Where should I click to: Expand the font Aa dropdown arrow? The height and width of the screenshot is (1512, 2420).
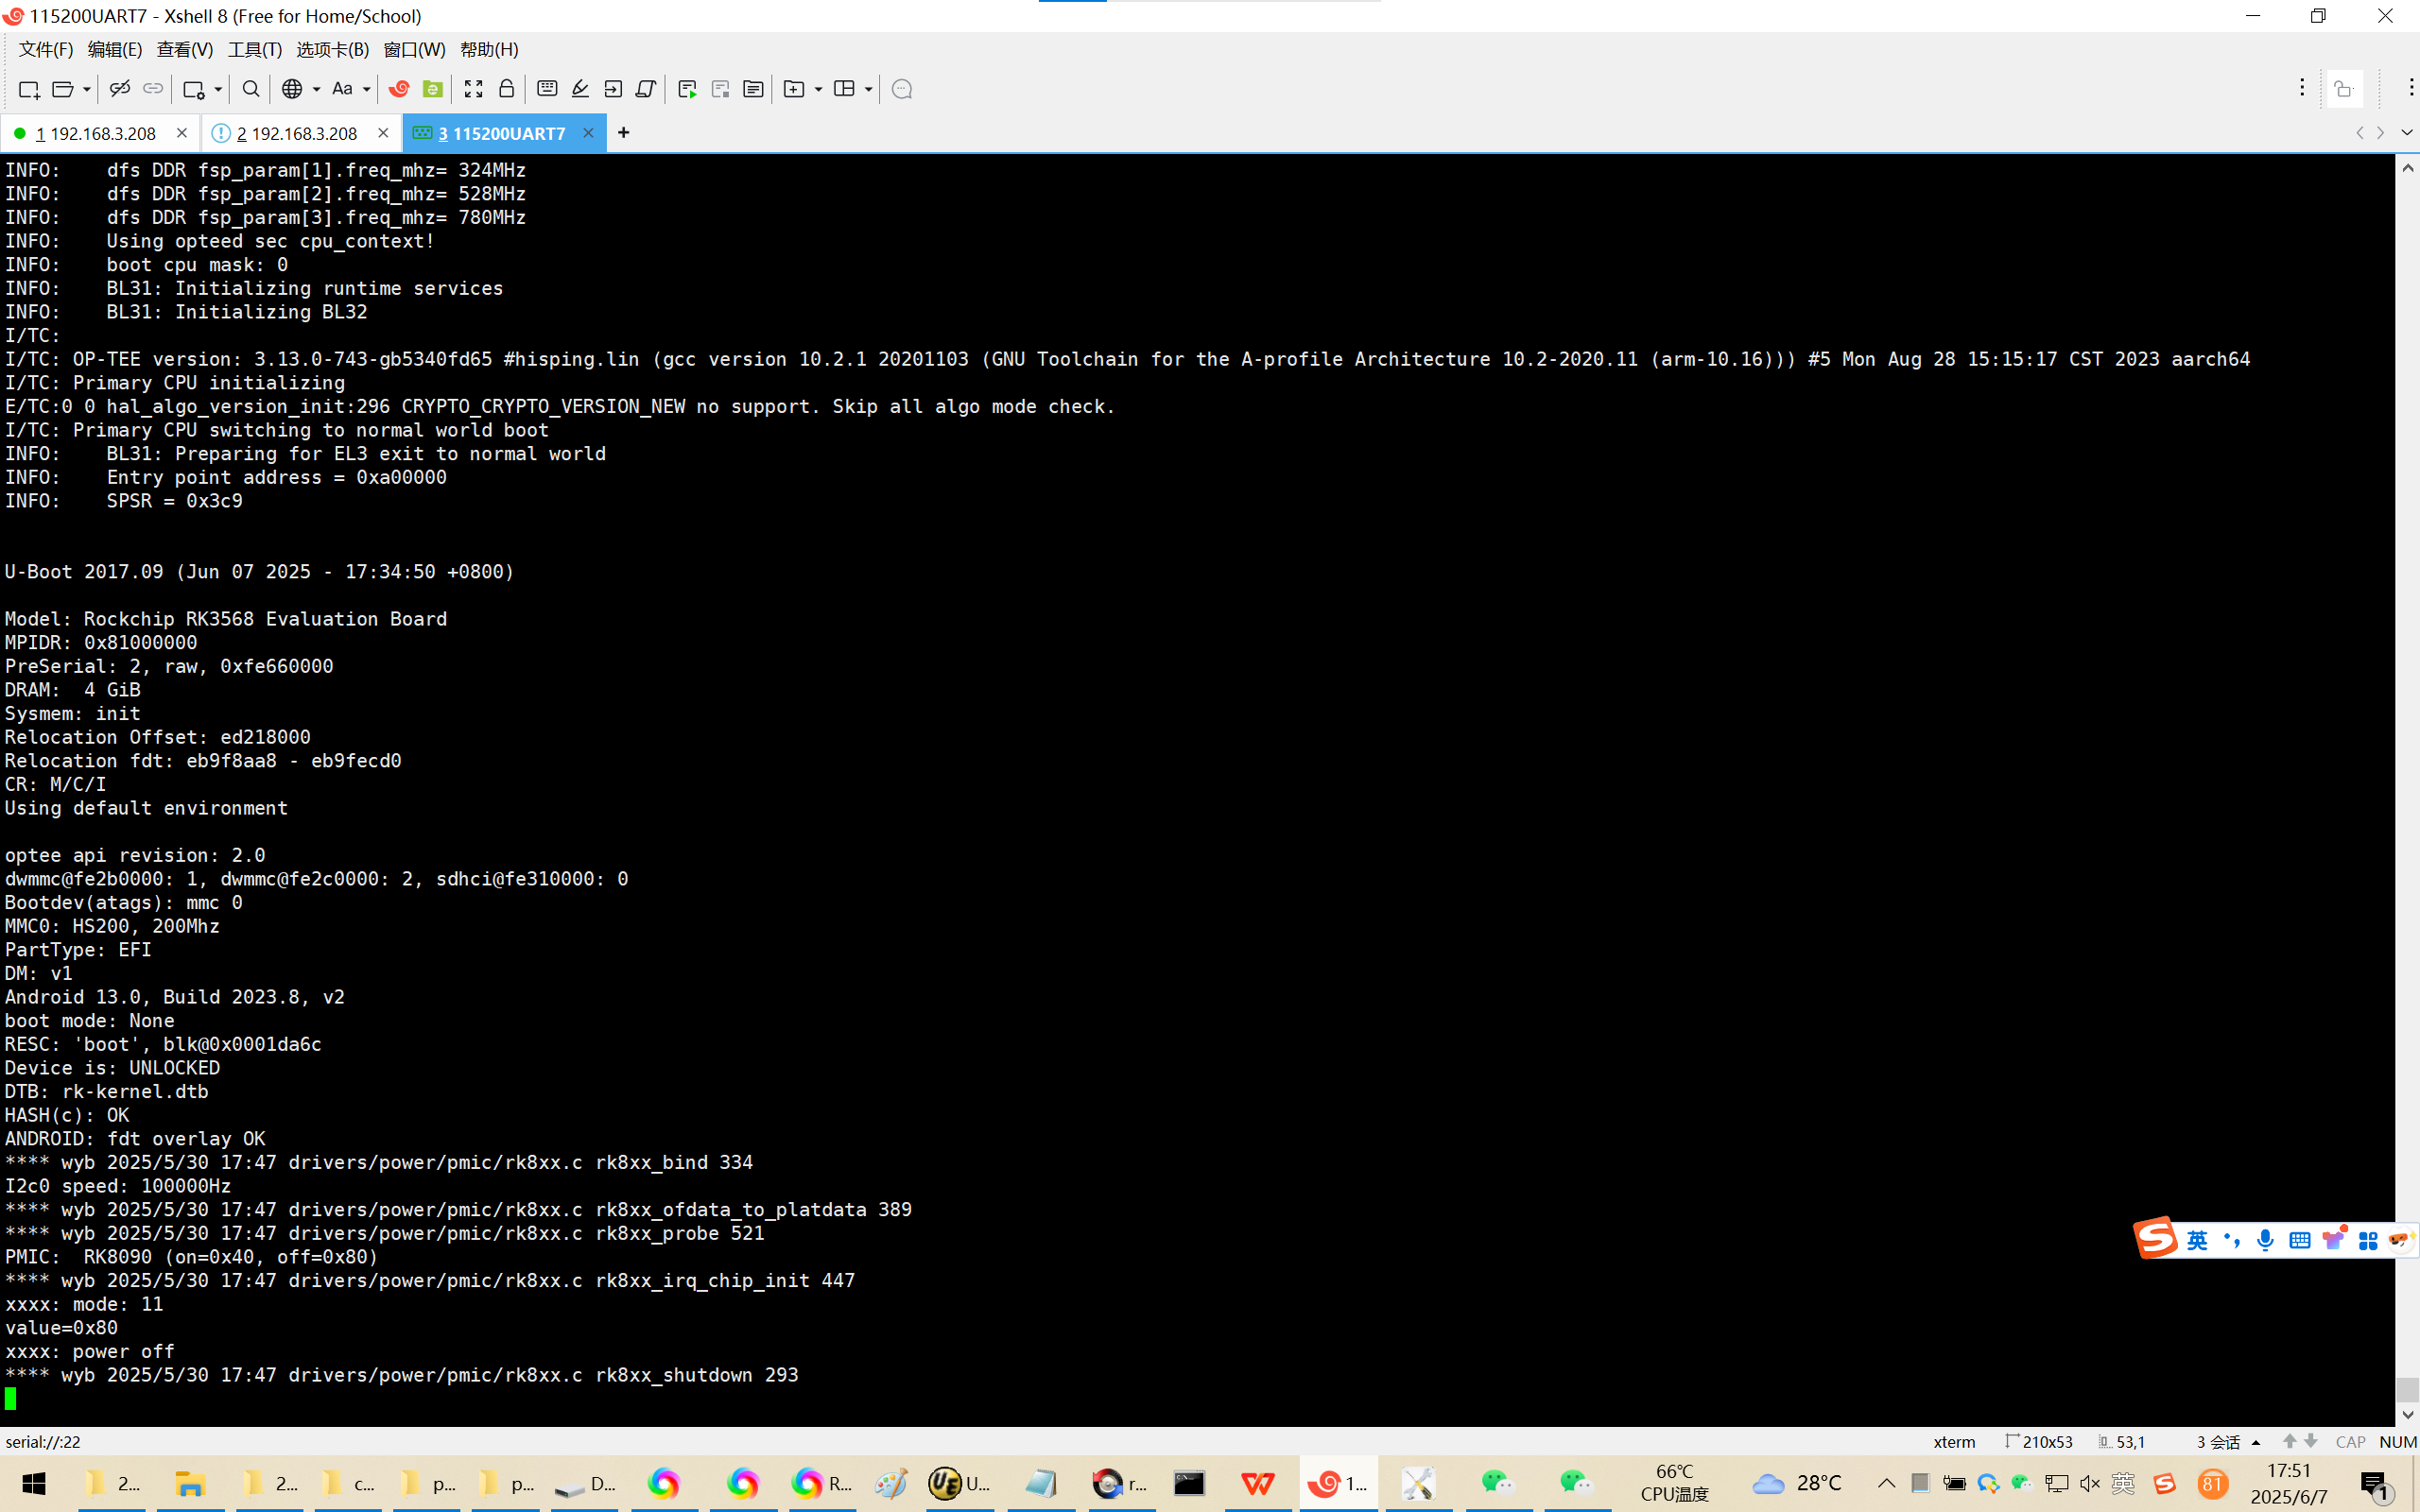point(367,89)
